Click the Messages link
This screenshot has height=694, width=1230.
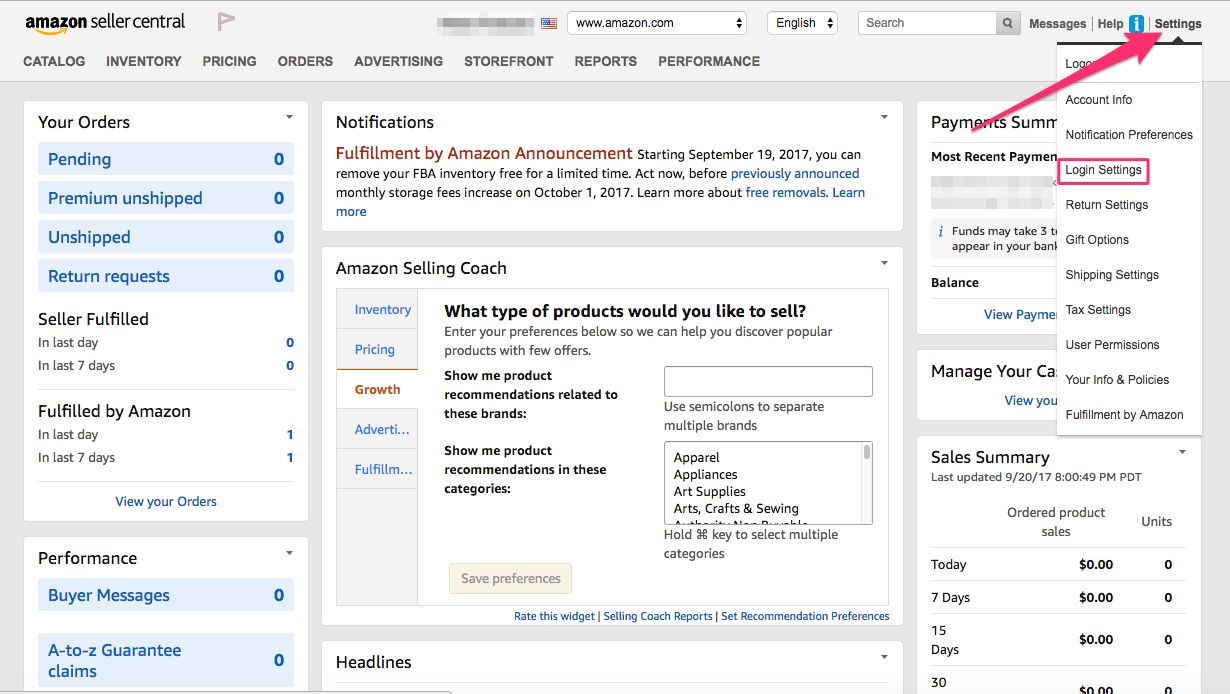[x=1057, y=24]
